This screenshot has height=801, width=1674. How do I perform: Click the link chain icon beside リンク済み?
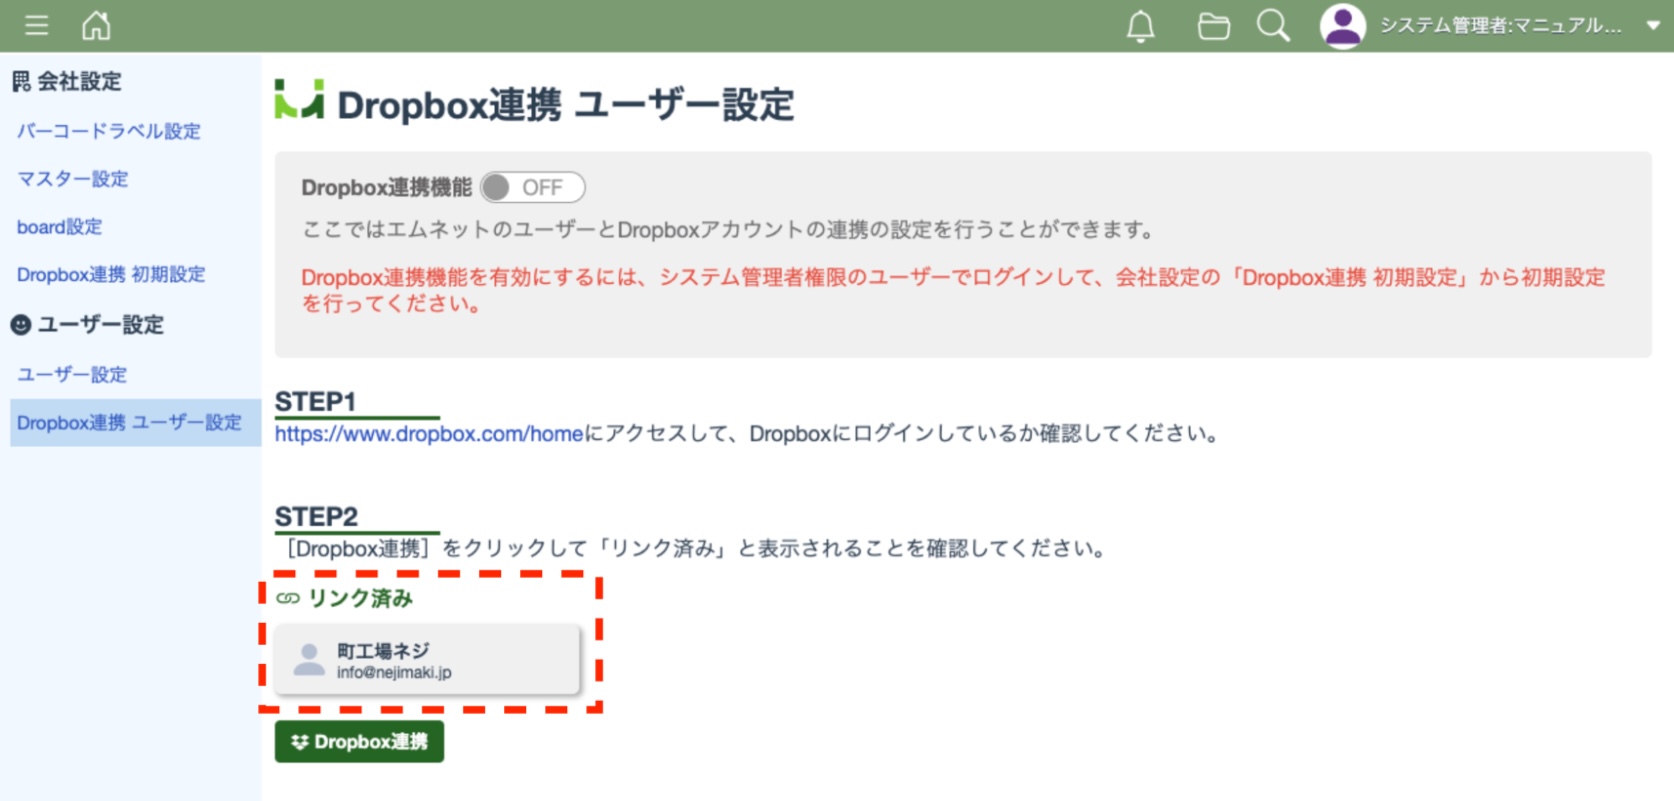click(x=288, y=598)
